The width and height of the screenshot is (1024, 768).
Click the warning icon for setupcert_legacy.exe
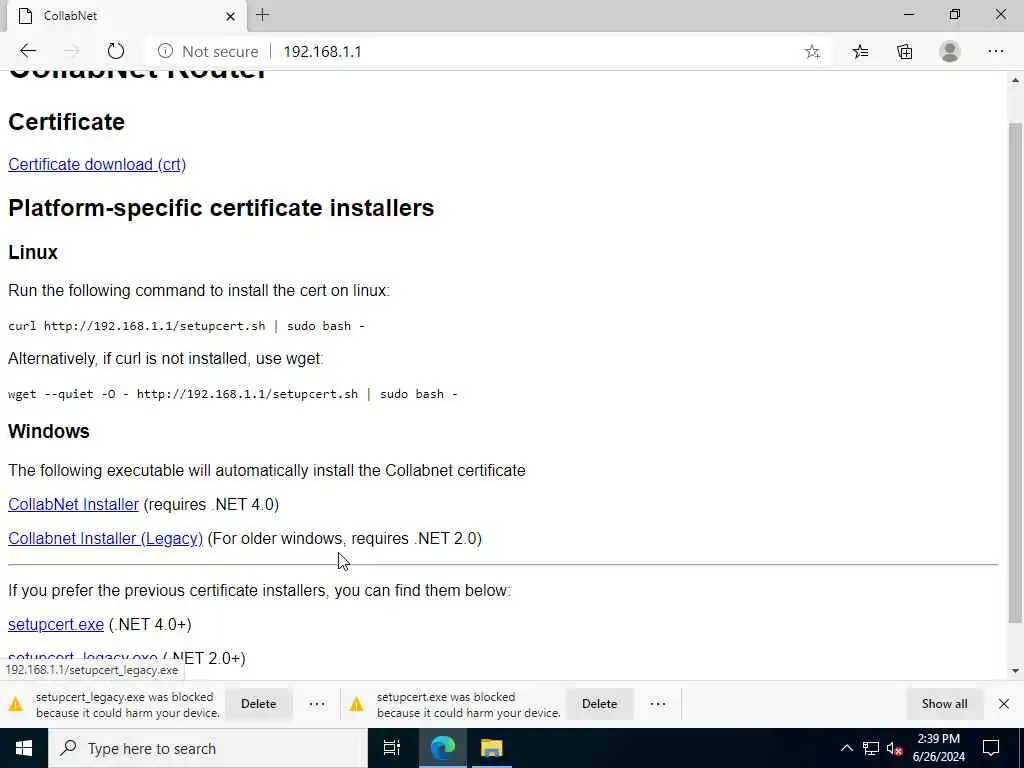[x=16, y=704]
